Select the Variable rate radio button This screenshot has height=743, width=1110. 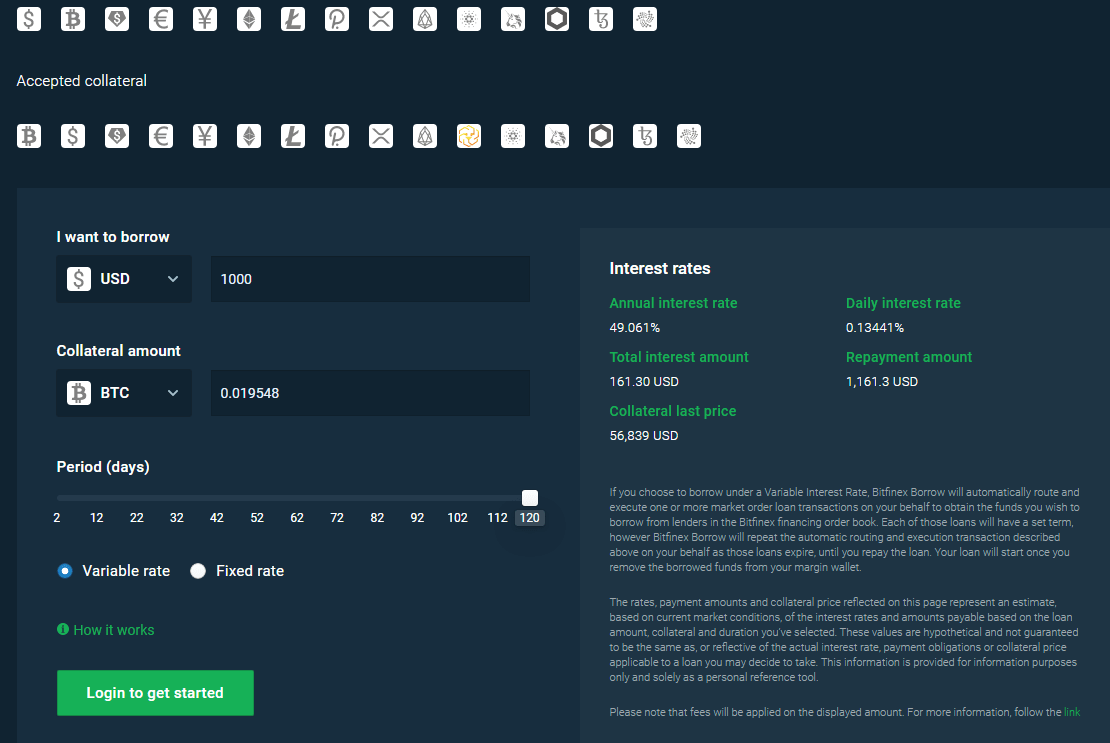coord(65,571)
